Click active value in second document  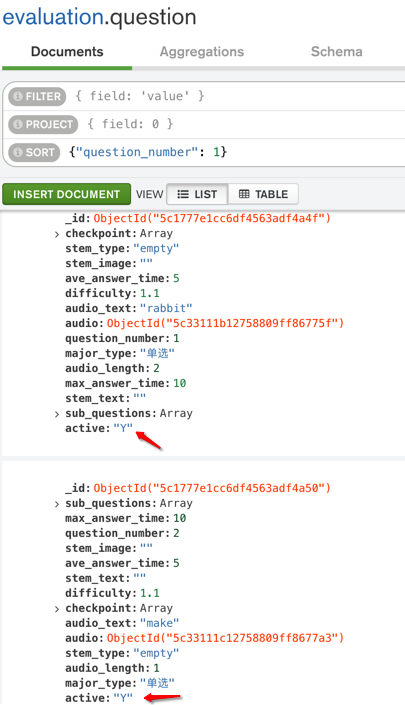(x=123, y=698)
